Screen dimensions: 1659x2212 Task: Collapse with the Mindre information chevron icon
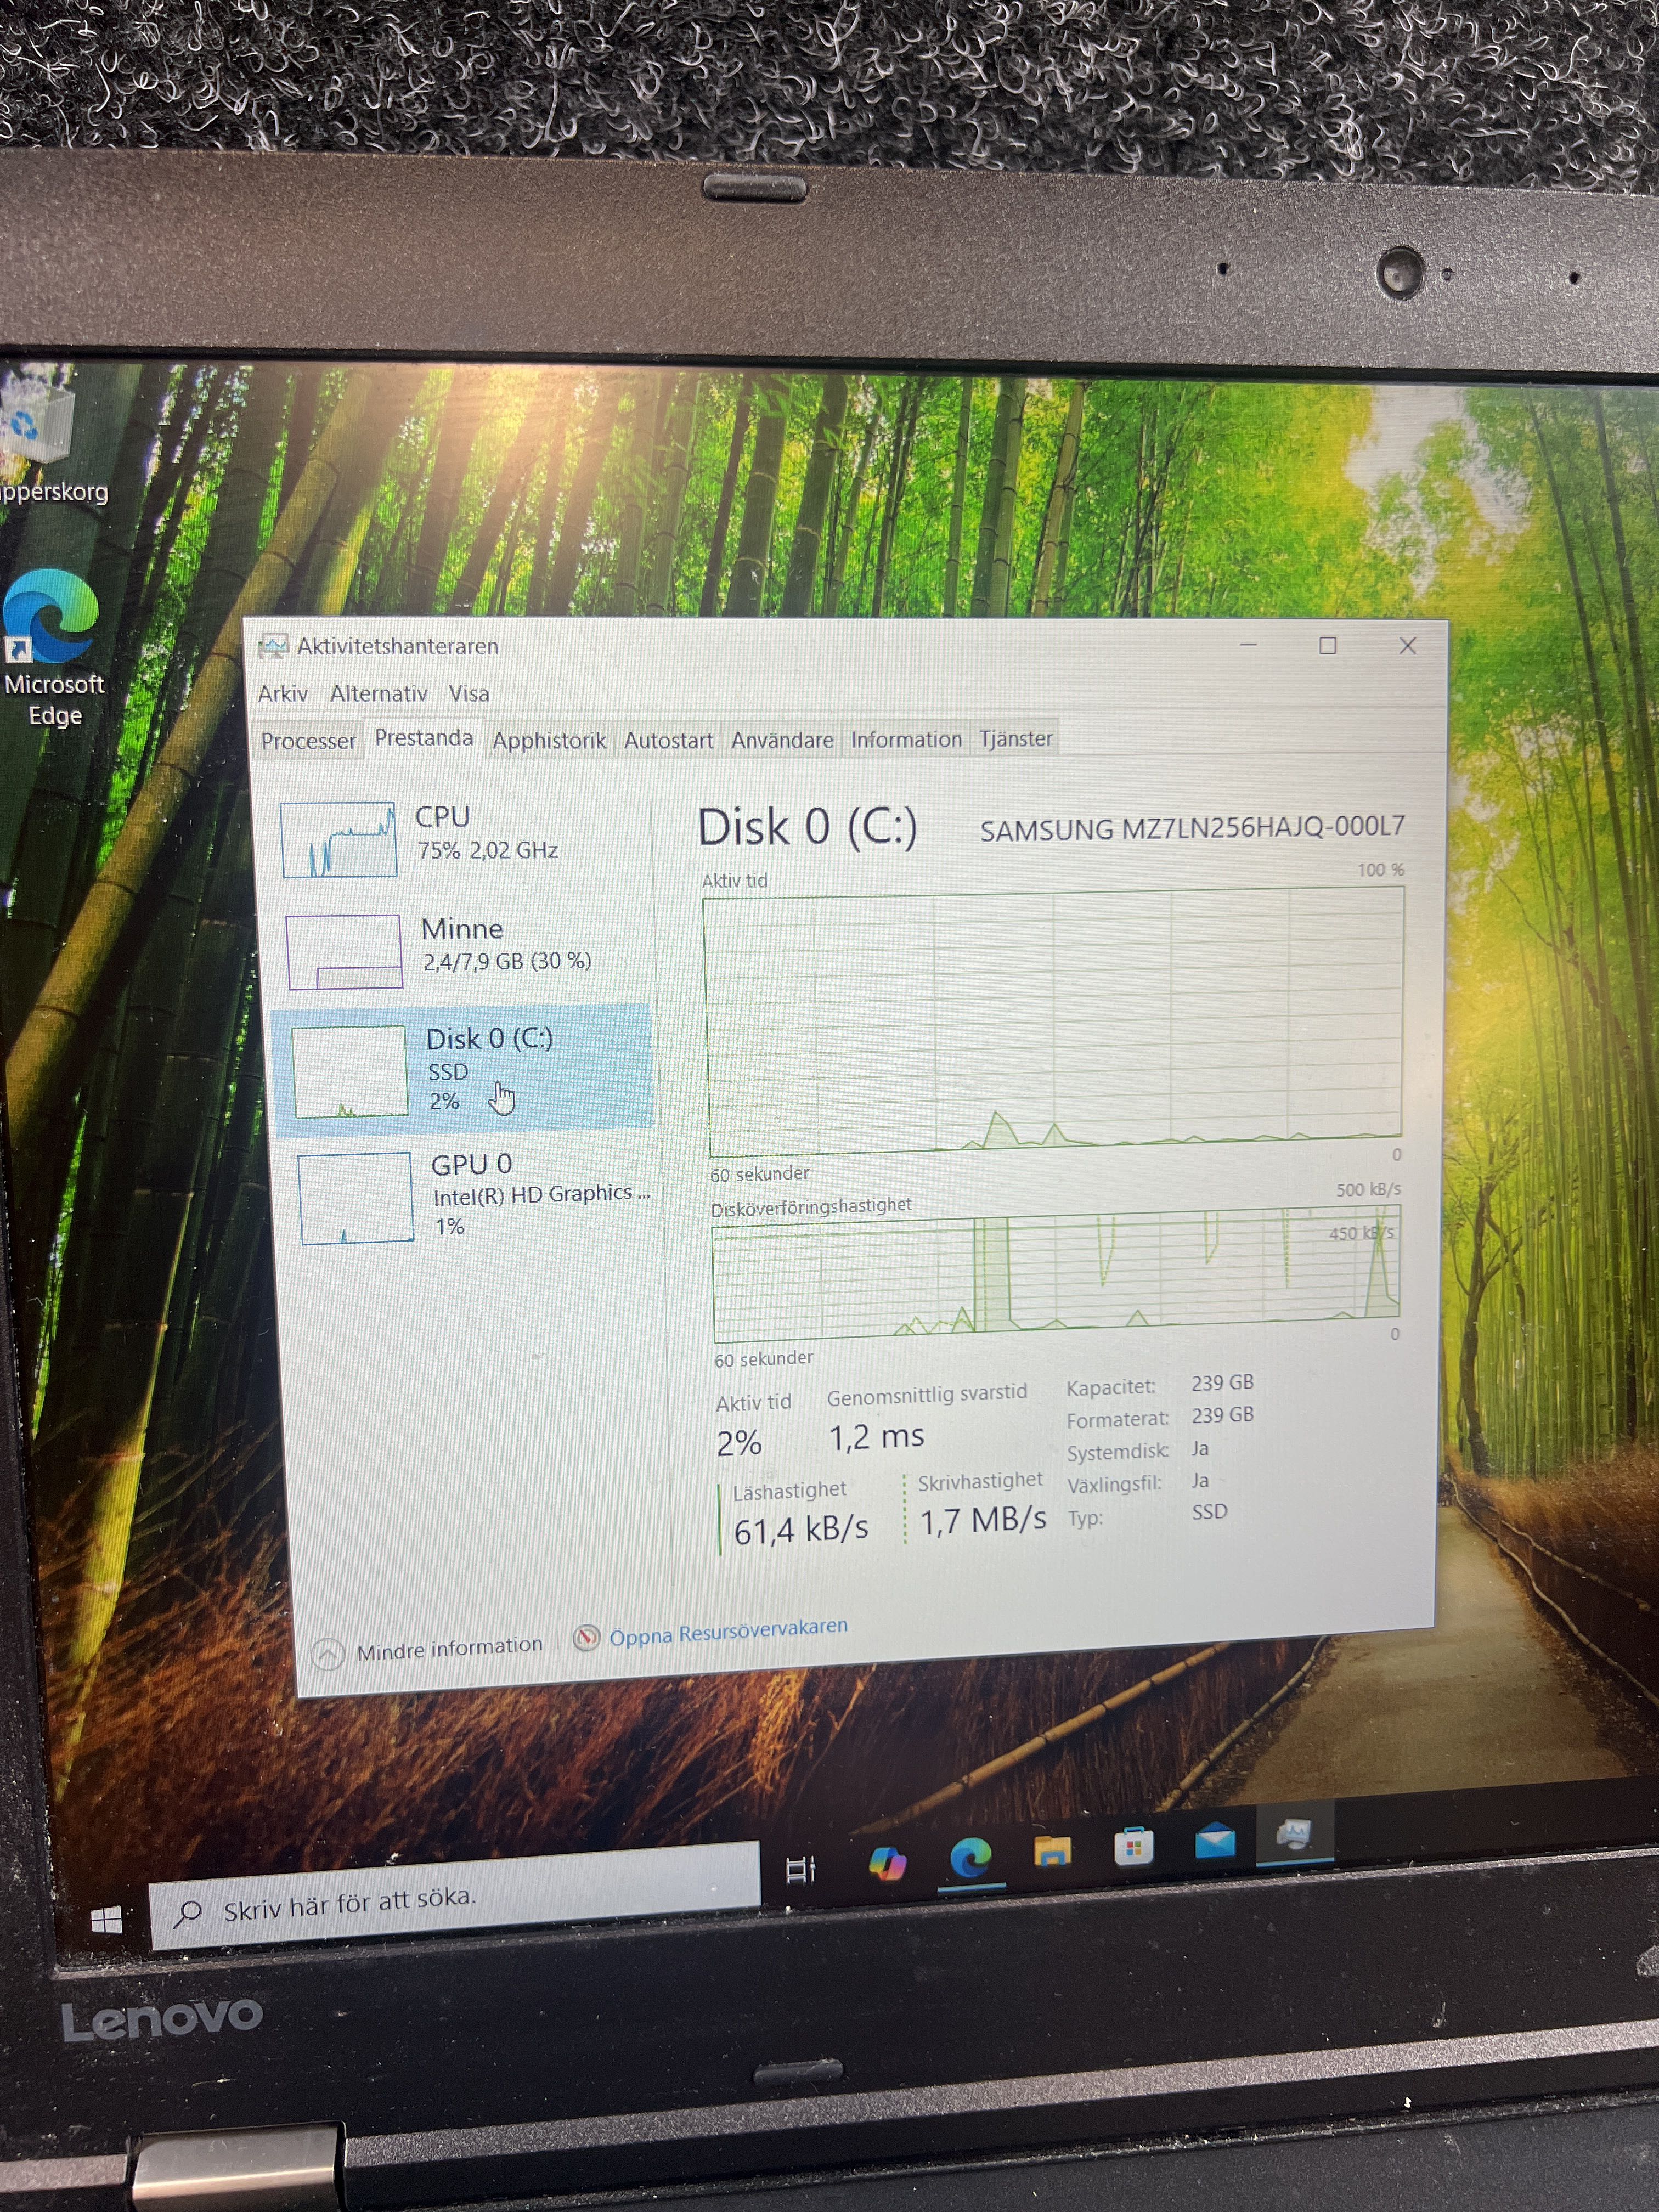(x=328, y=1653)
